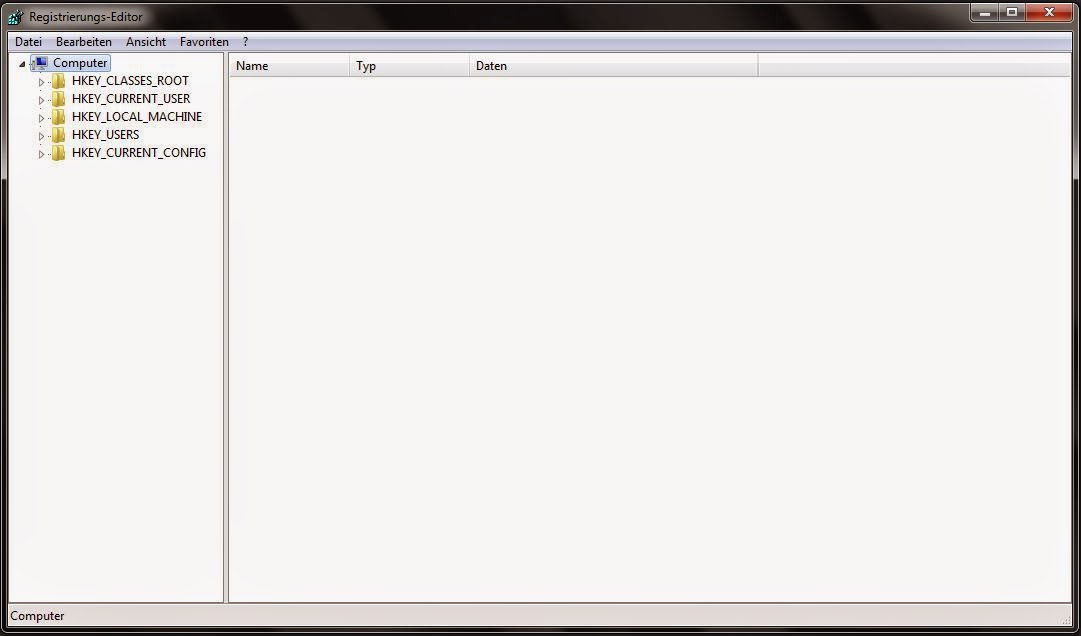Collapse the Computer root node arrow

click(23, 64)
